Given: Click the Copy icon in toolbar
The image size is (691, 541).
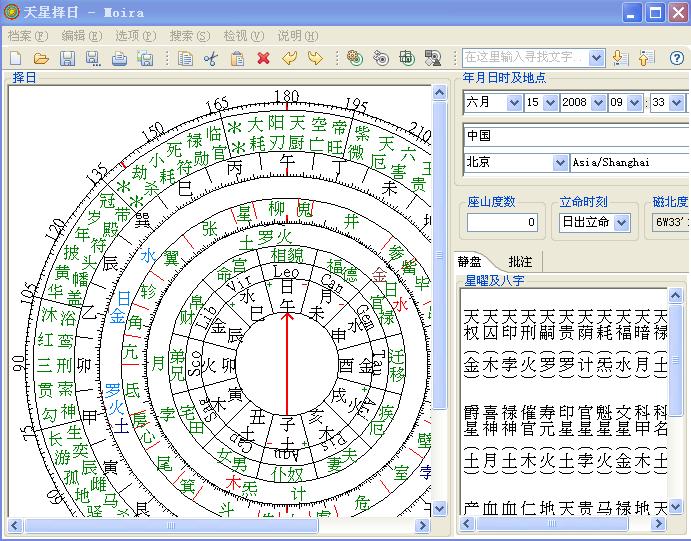Looking at the screenshot, I should coord(185,59).
